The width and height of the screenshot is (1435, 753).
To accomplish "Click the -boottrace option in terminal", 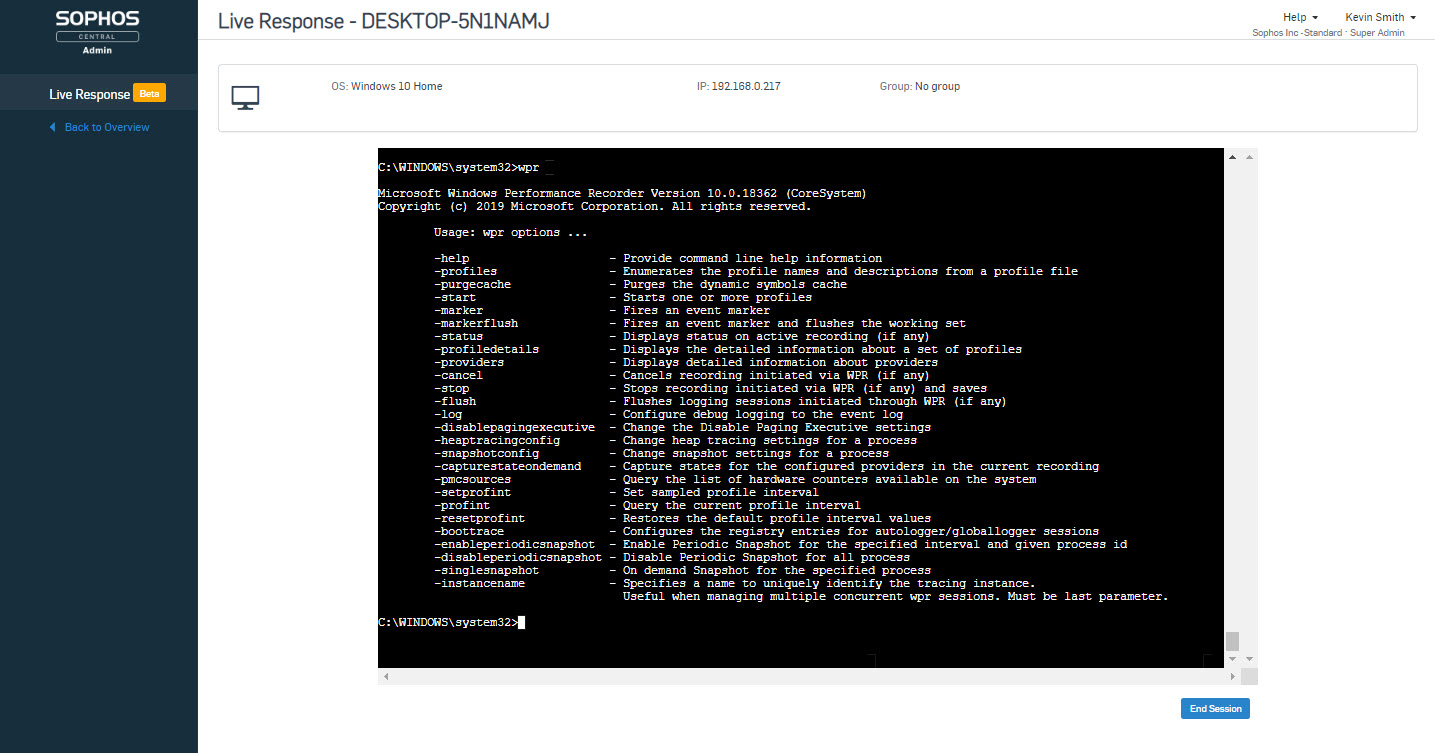I will [469, 531].
